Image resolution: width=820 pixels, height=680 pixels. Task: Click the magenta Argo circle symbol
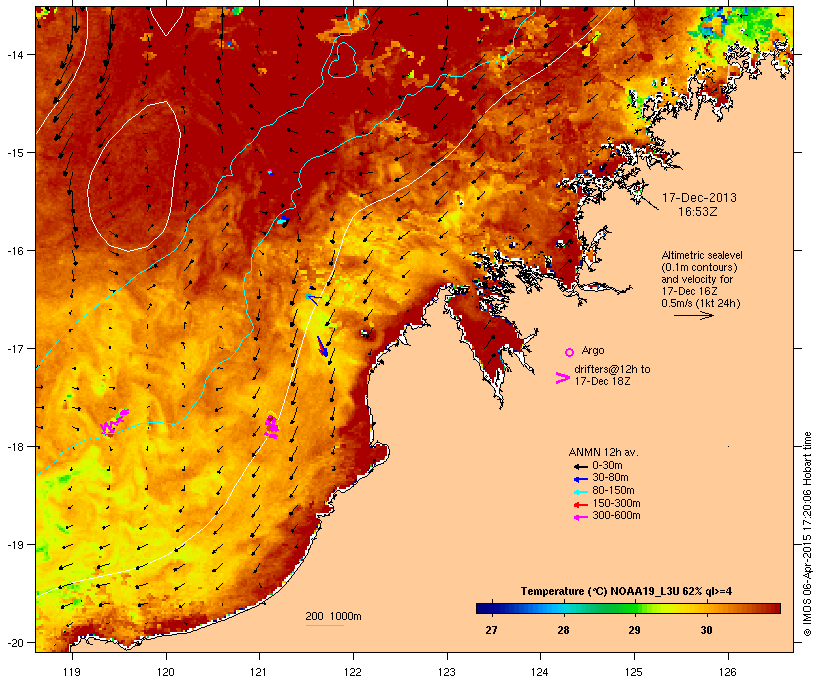click(x=570, y=352)
